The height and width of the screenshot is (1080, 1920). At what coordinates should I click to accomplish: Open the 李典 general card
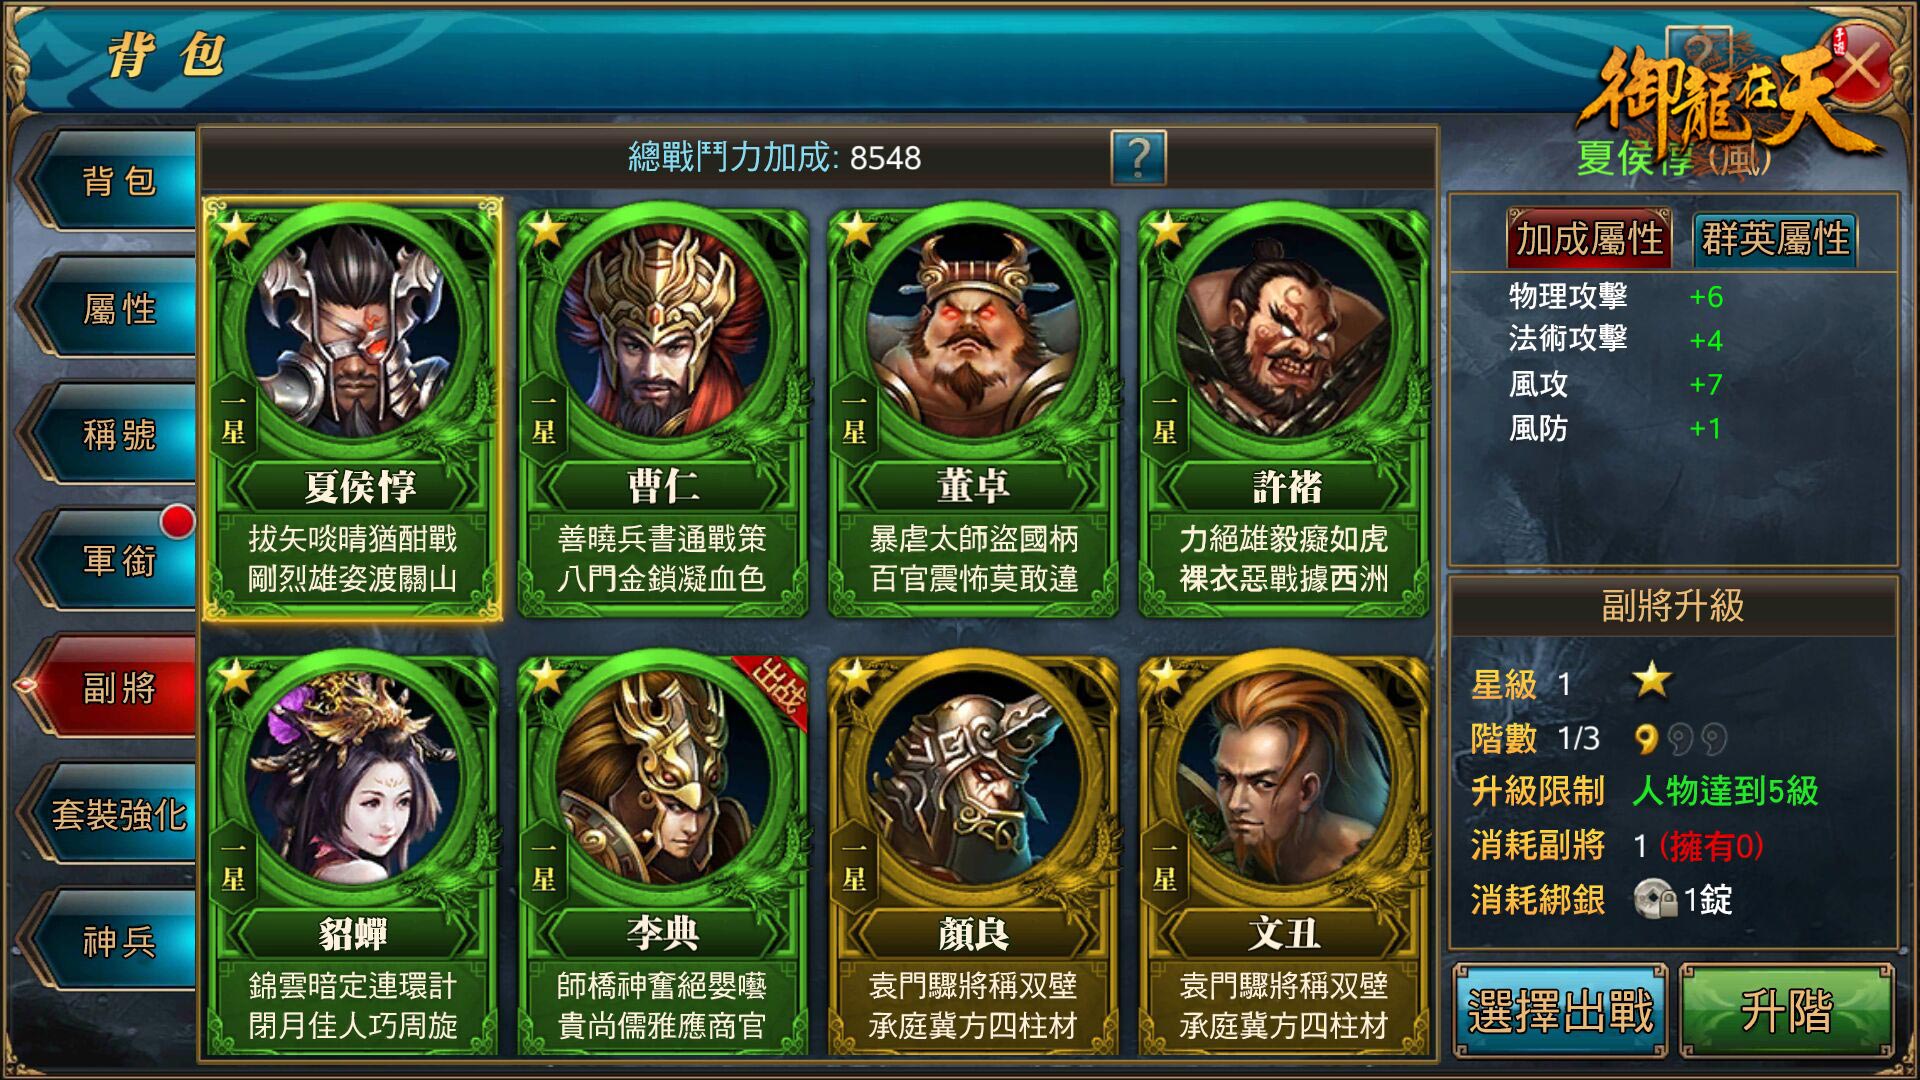coord(662,855)
